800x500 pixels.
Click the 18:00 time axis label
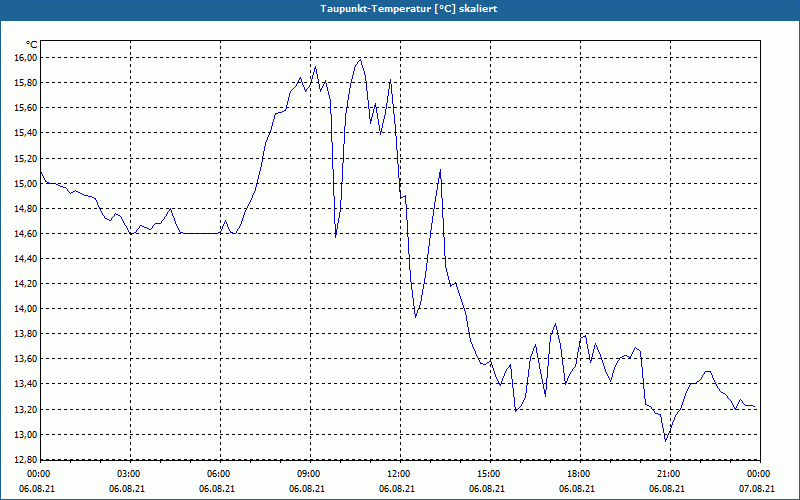577,474
